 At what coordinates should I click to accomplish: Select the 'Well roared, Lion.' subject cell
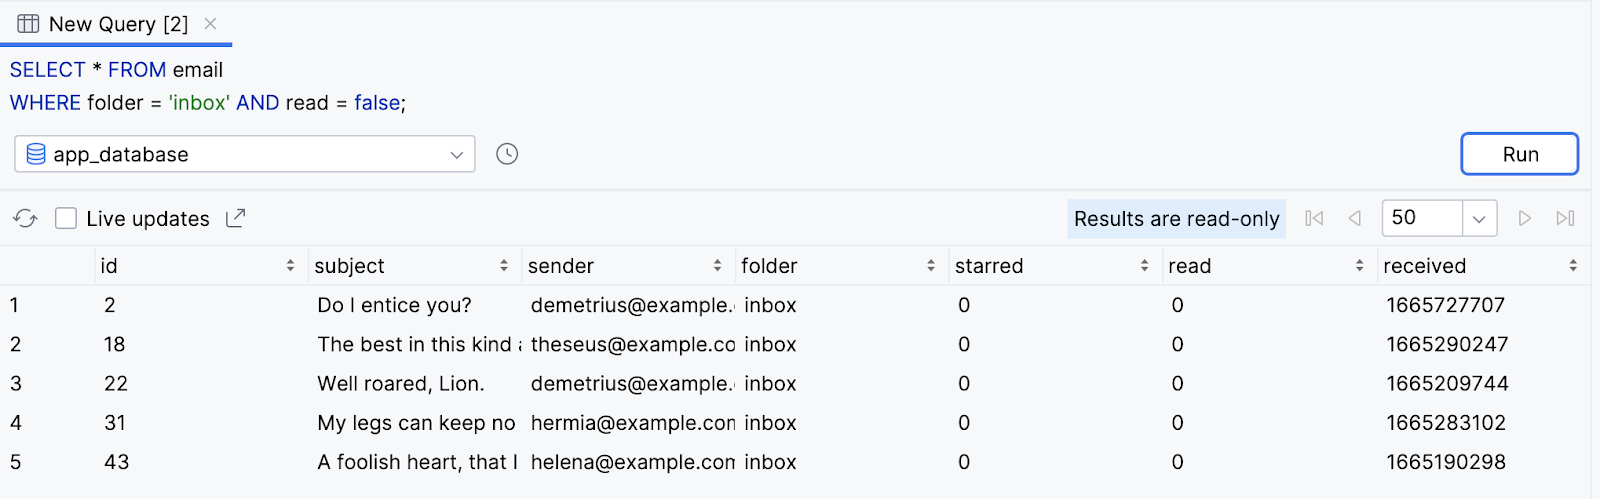[x=401, y=384]
